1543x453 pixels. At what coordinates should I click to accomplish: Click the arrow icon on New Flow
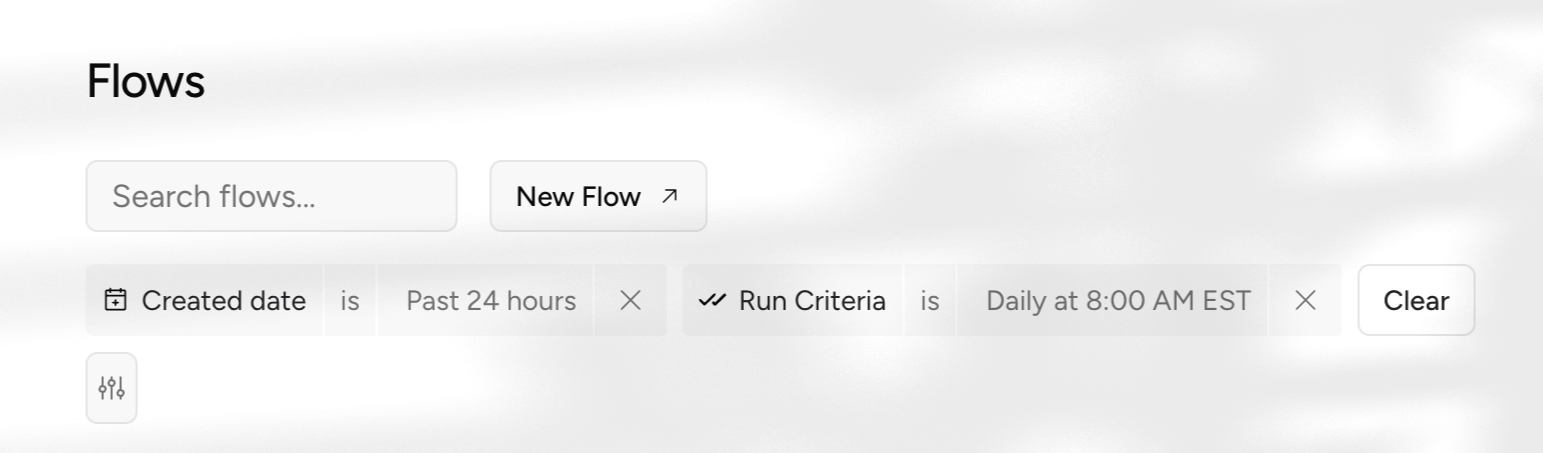670,196
